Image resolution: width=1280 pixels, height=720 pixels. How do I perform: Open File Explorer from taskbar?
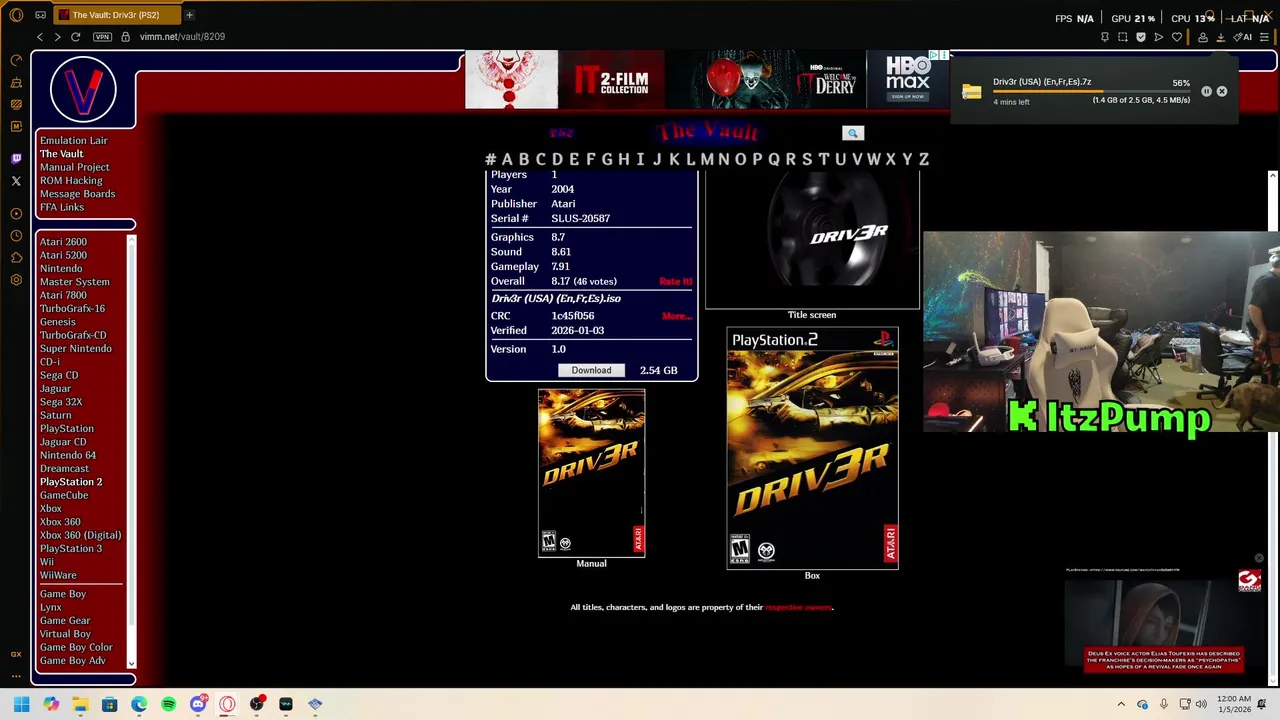[x=80, y=704]
